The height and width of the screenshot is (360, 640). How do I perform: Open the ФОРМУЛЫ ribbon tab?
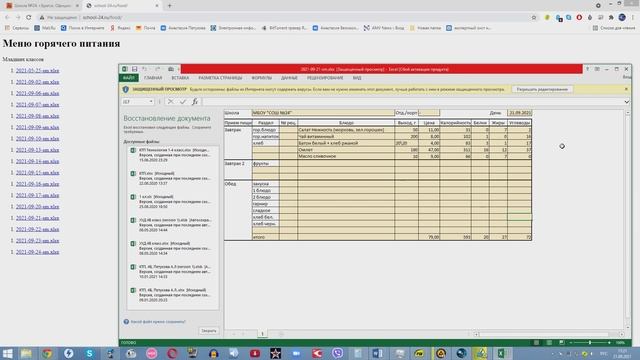(x=262, y=78)
